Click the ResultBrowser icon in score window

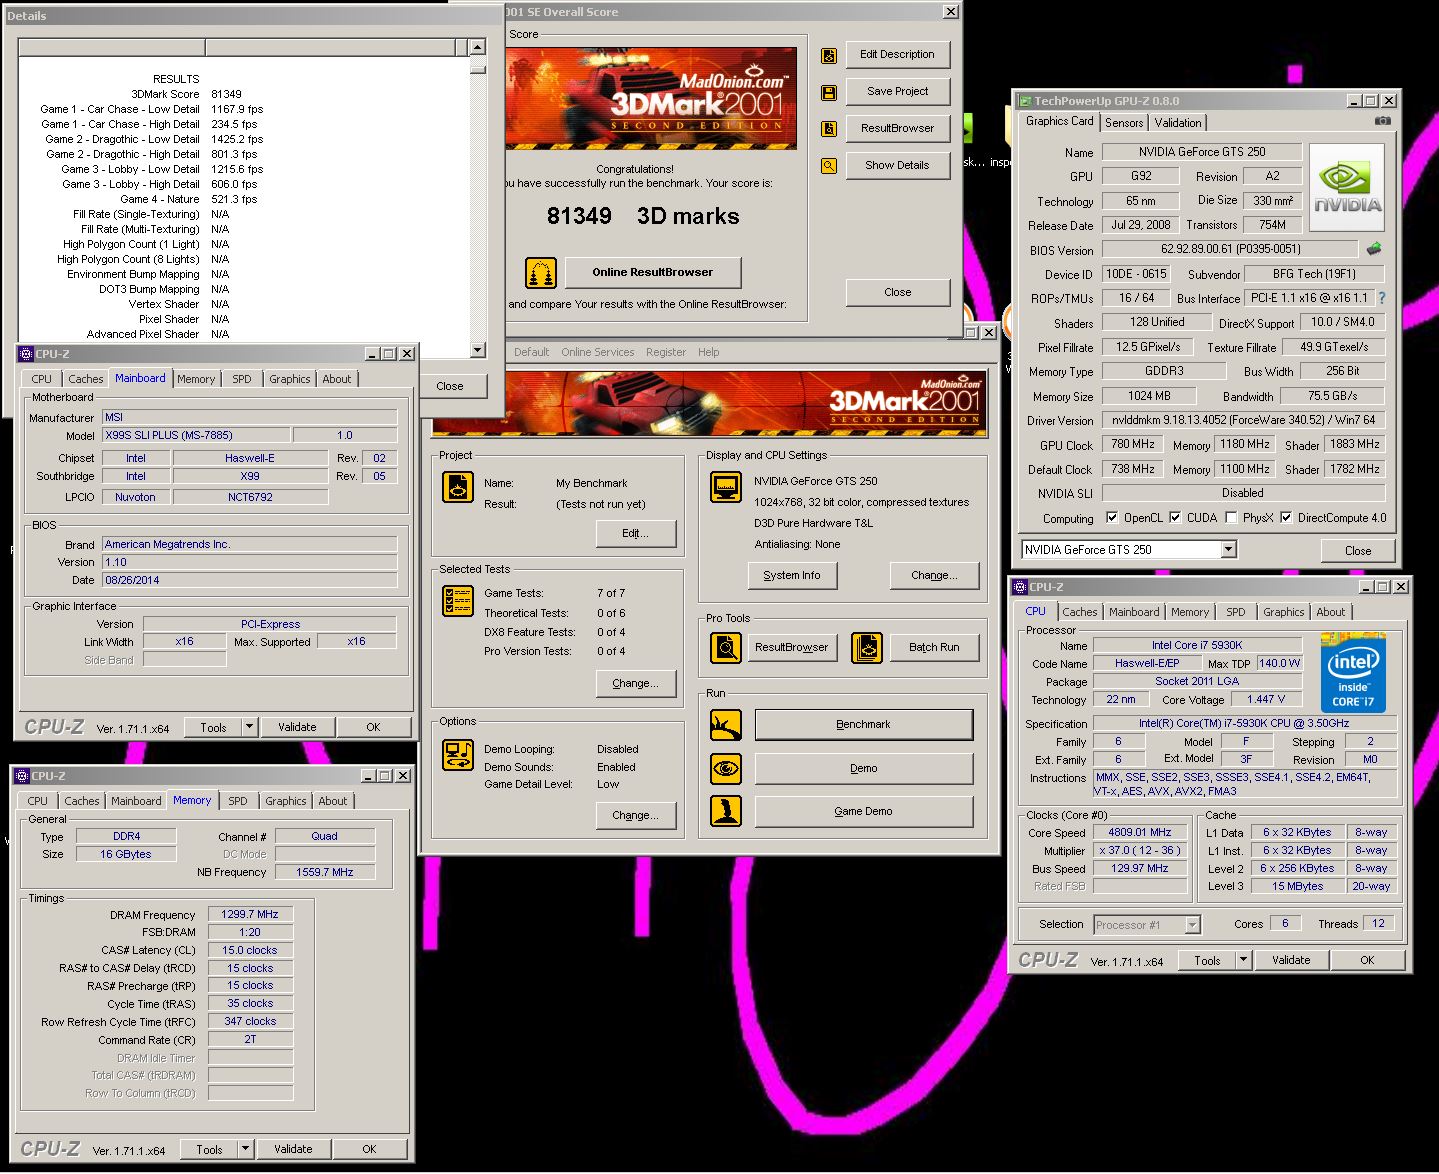[829, 129]
